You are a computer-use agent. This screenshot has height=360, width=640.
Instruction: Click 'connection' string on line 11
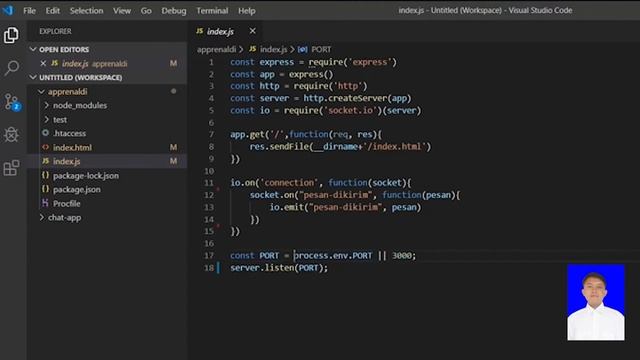pyautogui.click(x=289, y=182)
